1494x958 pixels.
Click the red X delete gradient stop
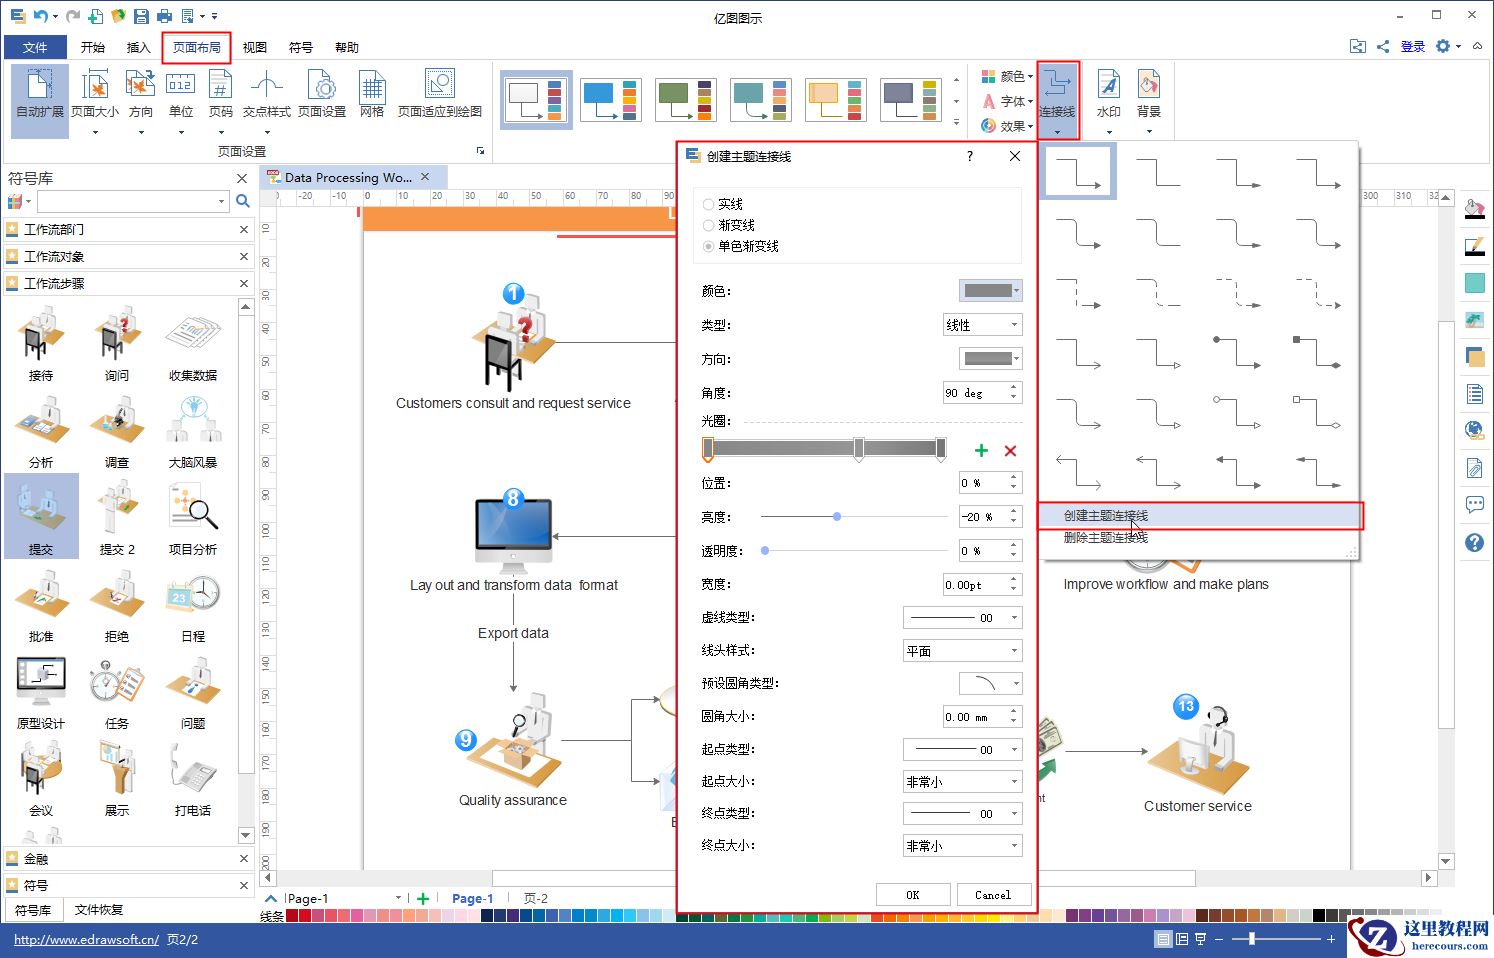(1010, 451)
